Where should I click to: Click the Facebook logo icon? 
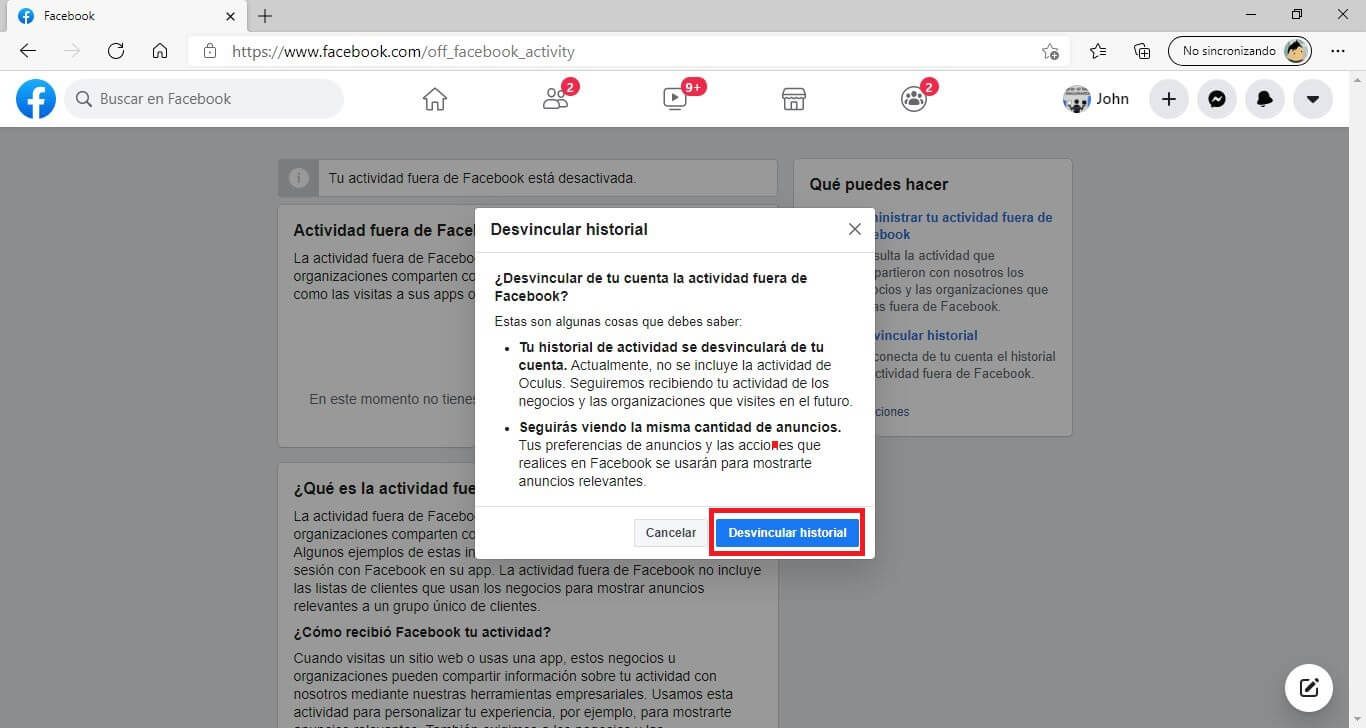tap(36, 99)
